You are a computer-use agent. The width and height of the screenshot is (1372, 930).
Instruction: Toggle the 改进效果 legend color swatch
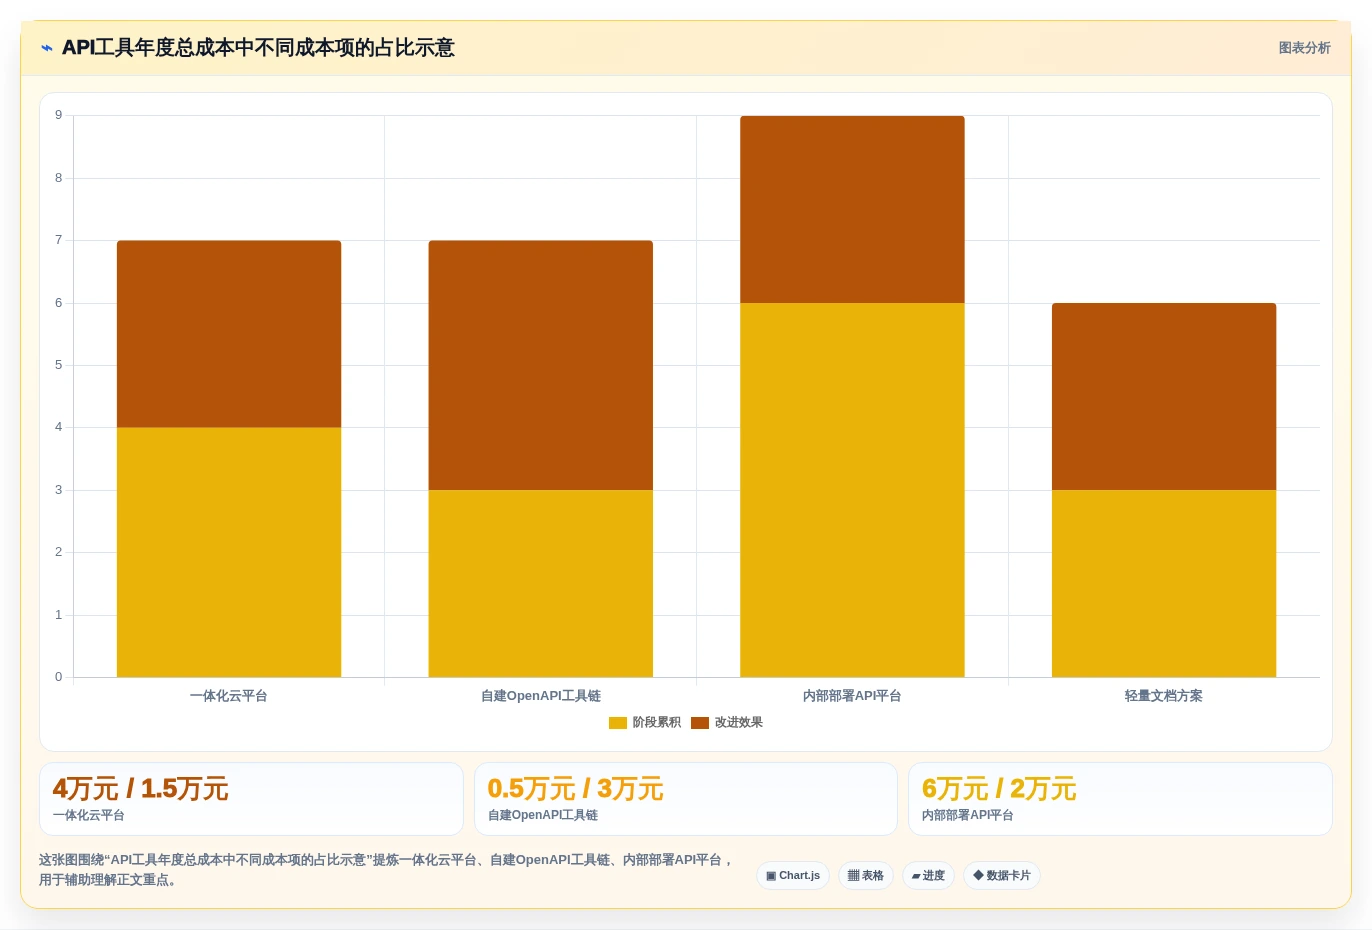click(700, 723)
